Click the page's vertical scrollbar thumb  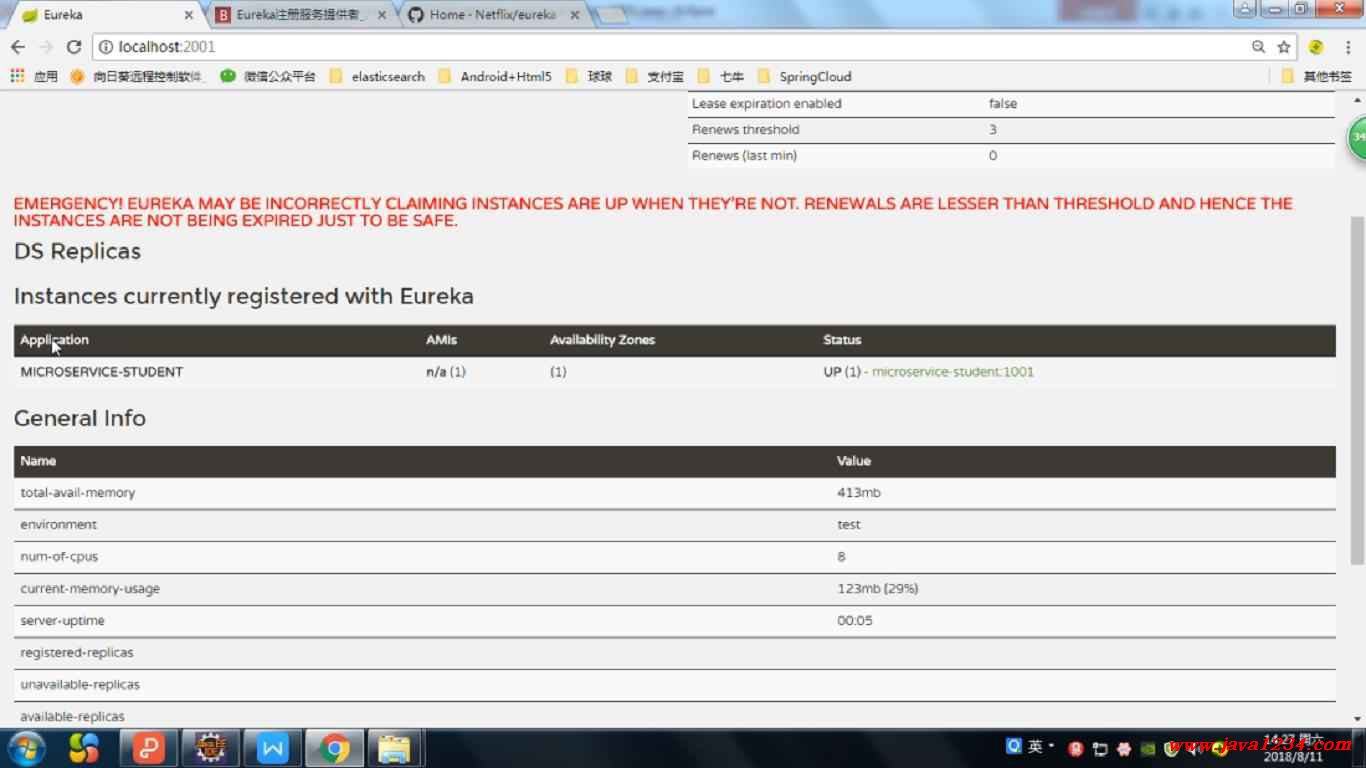1357,390
